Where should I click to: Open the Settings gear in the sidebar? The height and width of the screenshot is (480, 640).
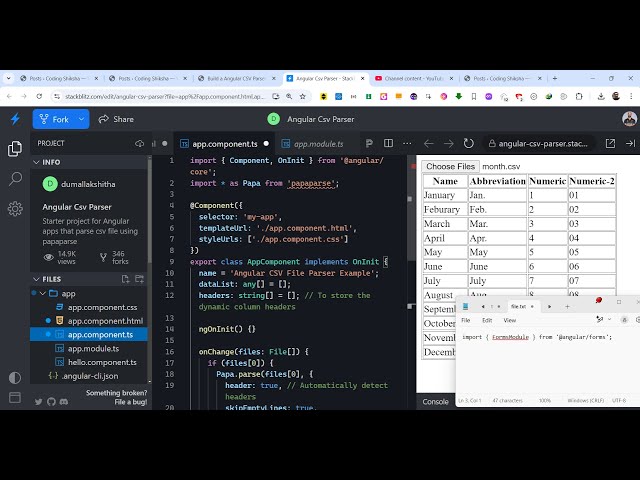coord(15,209)
